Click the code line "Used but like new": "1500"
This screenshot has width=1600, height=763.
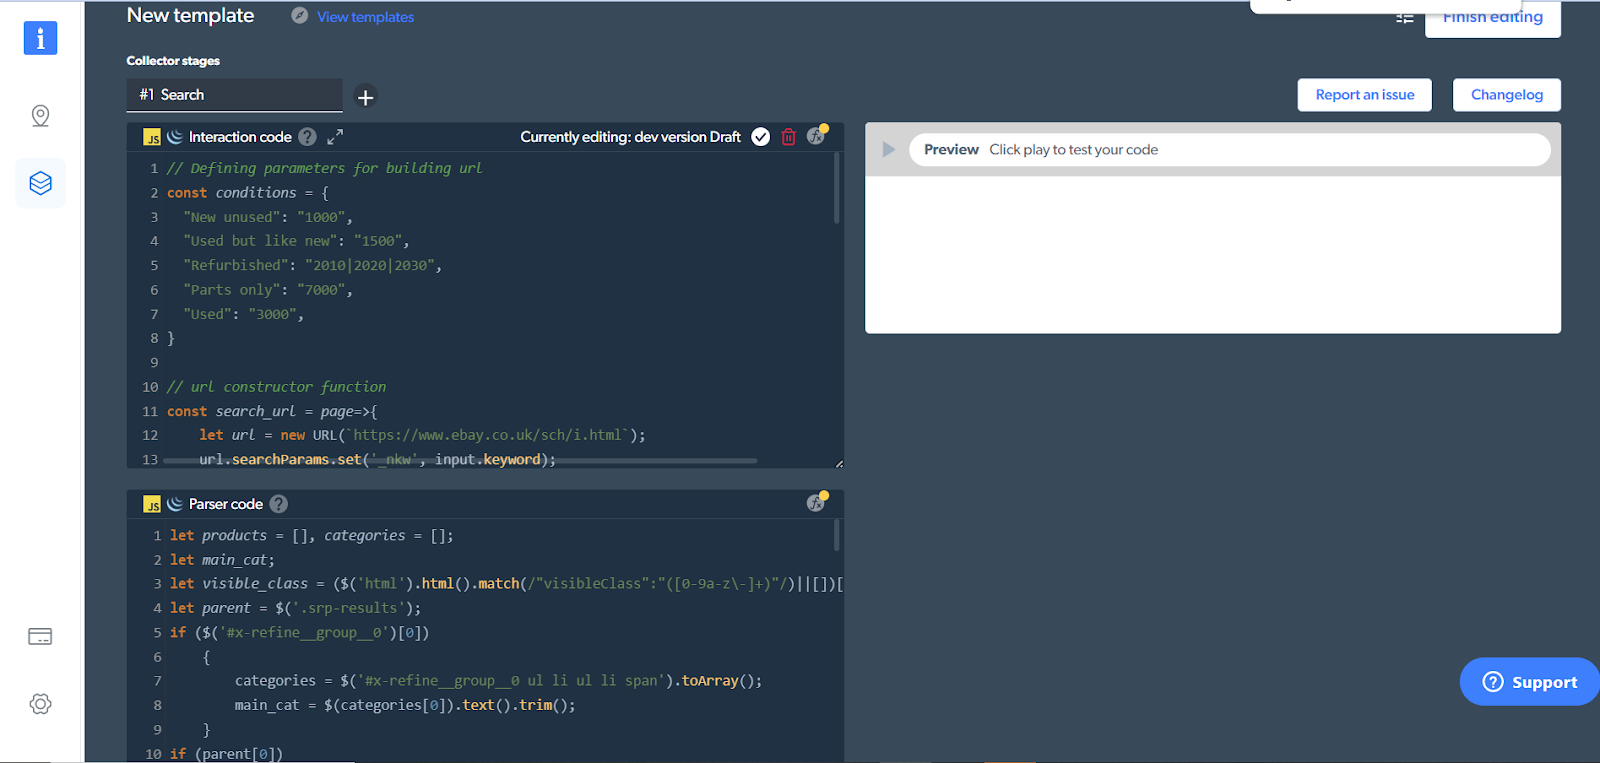(296, 241)
